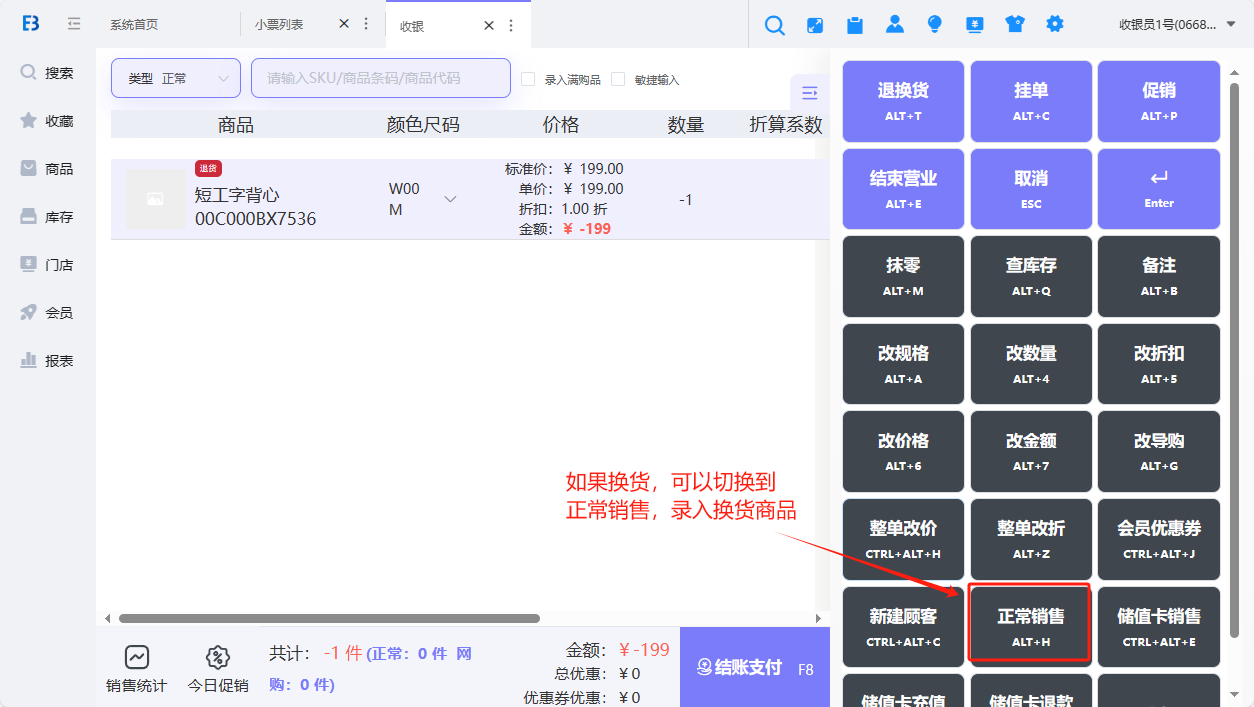Open the clipboard icon in top toolbar

click(855, 25)
